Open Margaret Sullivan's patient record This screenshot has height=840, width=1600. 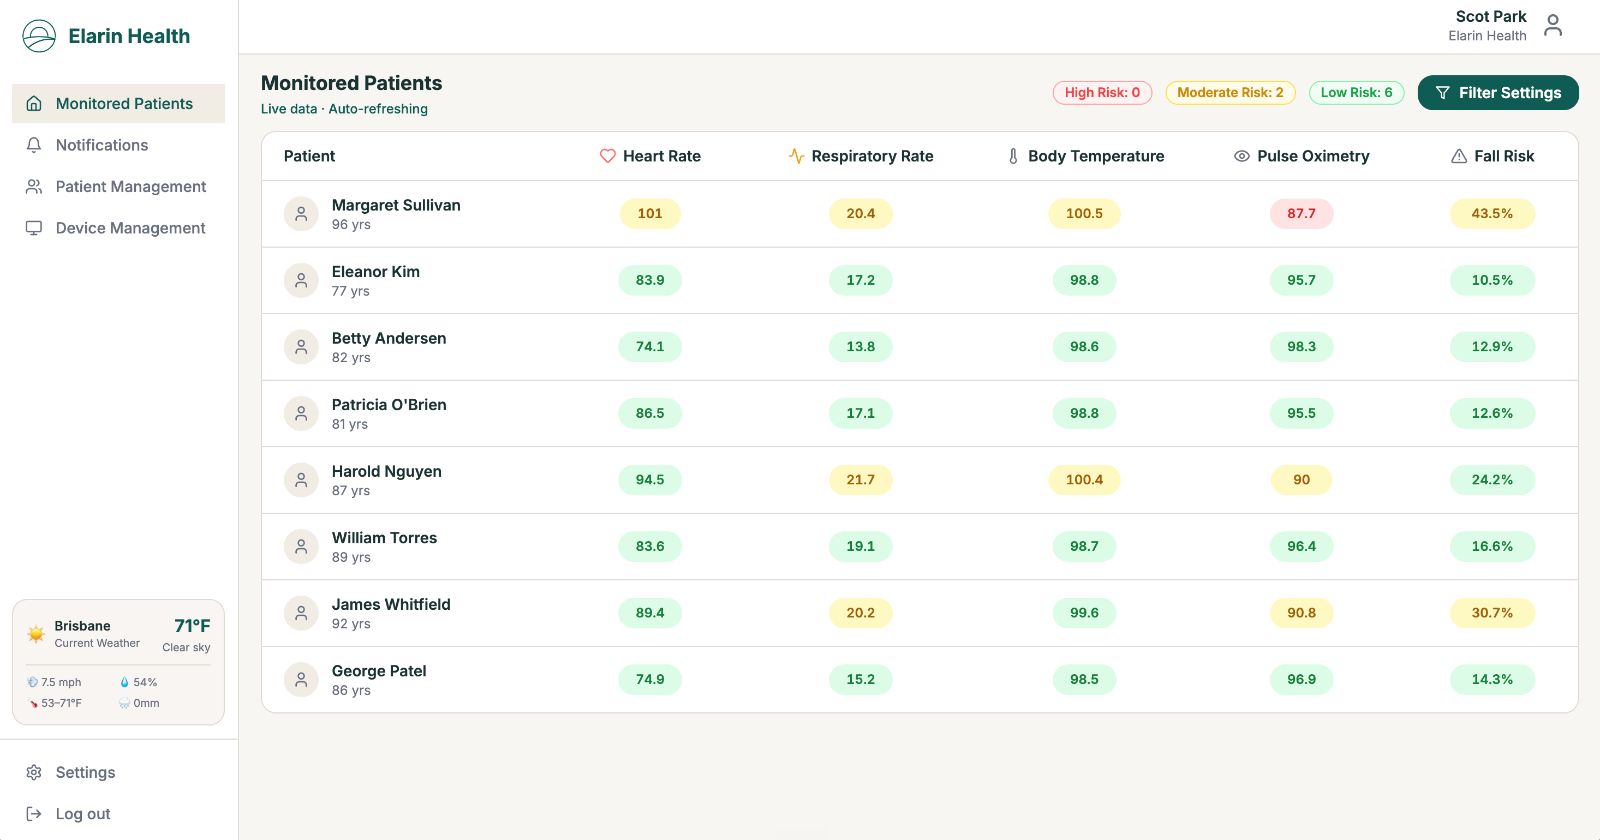920,214
